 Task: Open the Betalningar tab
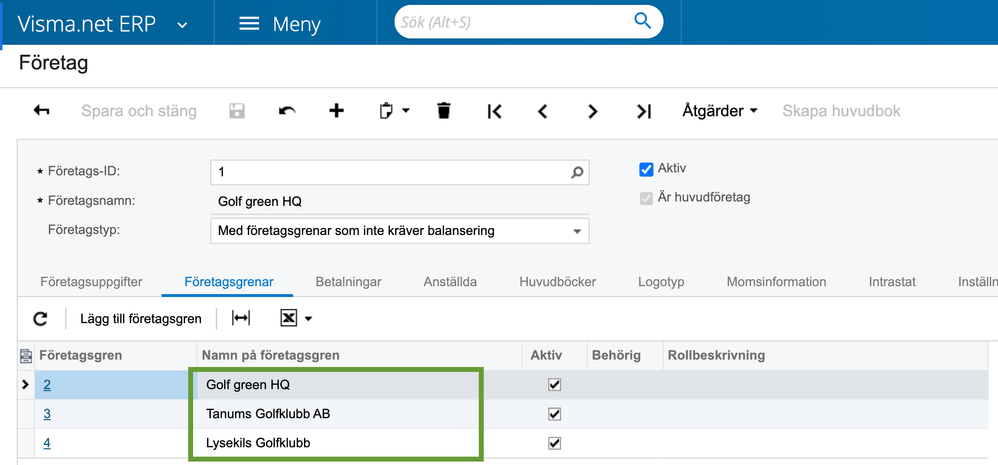click(x=348, y=282)
